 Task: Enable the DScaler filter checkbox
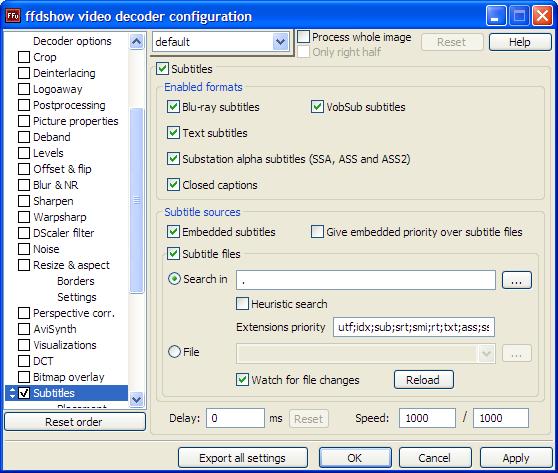(x=24, y=233)
